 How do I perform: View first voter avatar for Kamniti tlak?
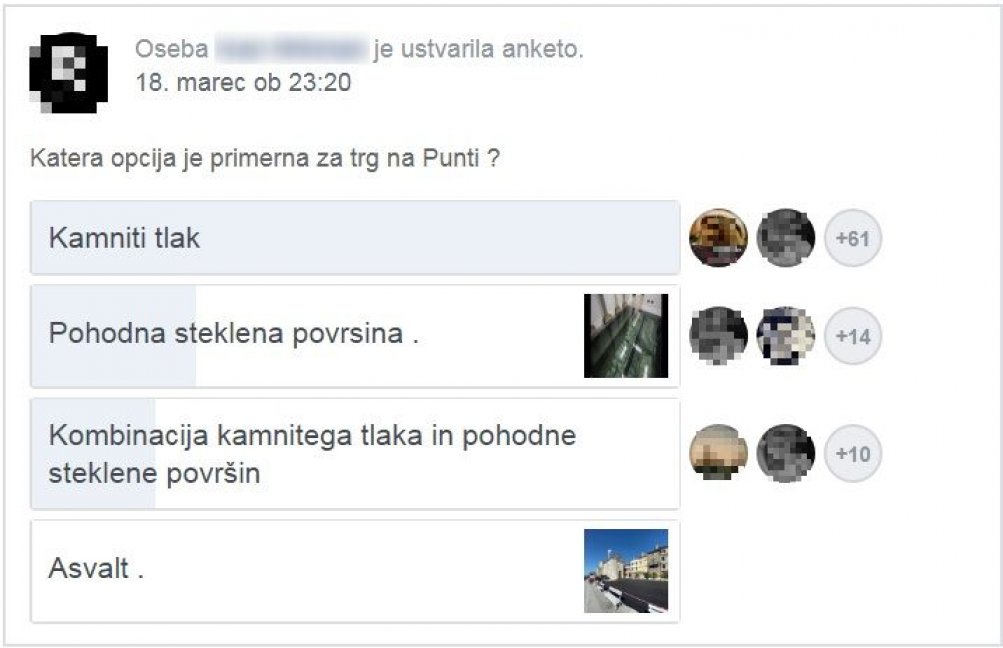[x=718, y=238]
